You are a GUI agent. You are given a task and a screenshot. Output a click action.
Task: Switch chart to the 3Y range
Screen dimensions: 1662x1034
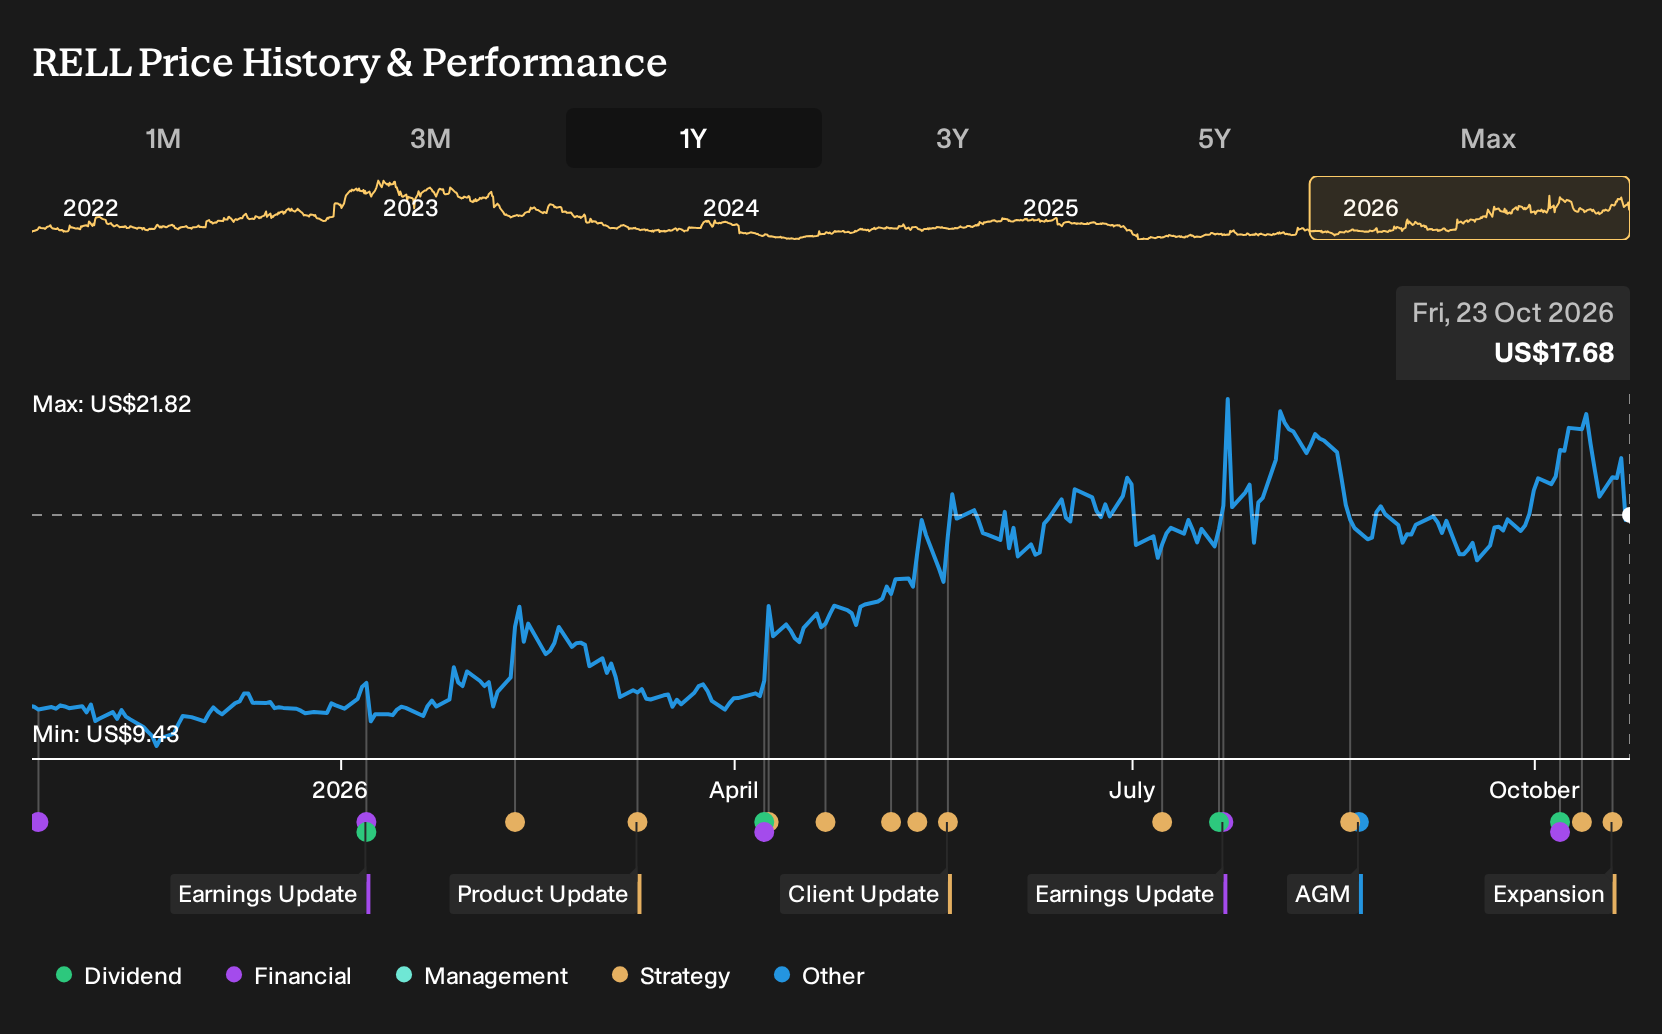pyautogui.click(x=952, y=138)
